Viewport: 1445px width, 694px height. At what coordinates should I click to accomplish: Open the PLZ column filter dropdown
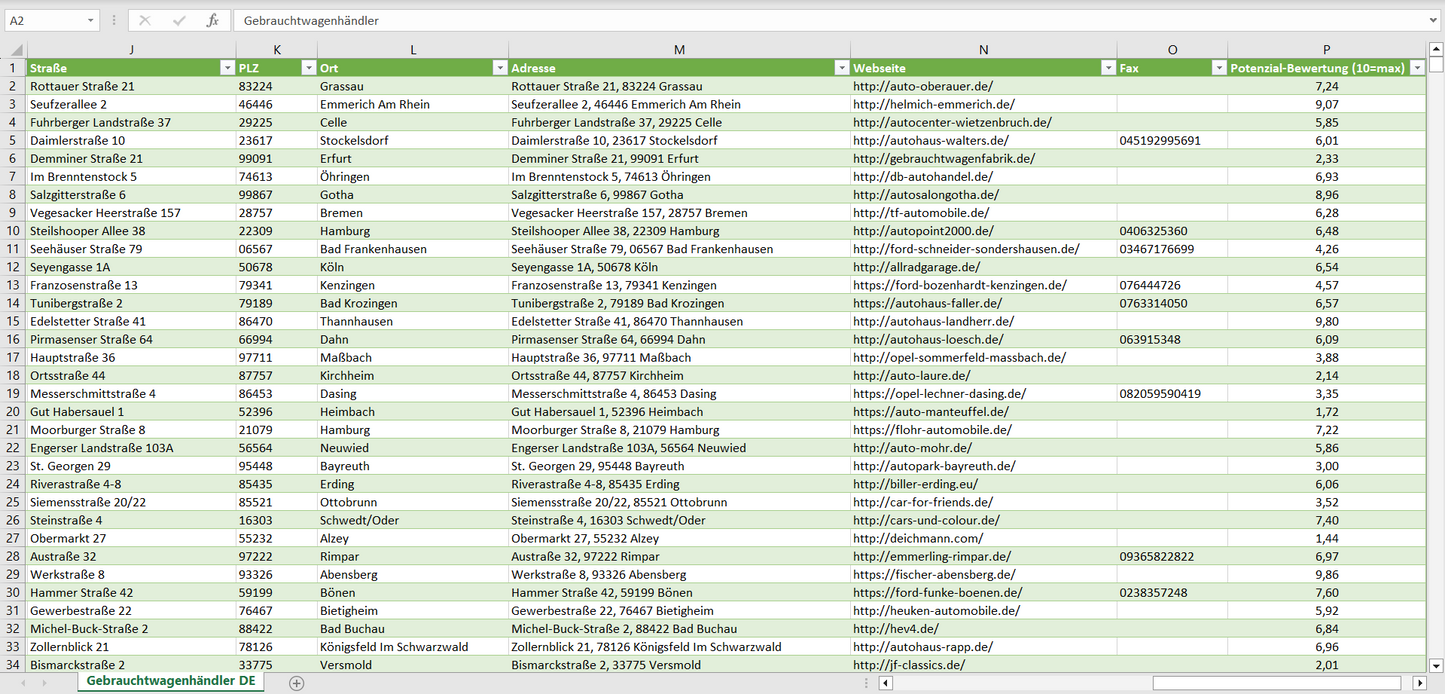click(307, 68)
